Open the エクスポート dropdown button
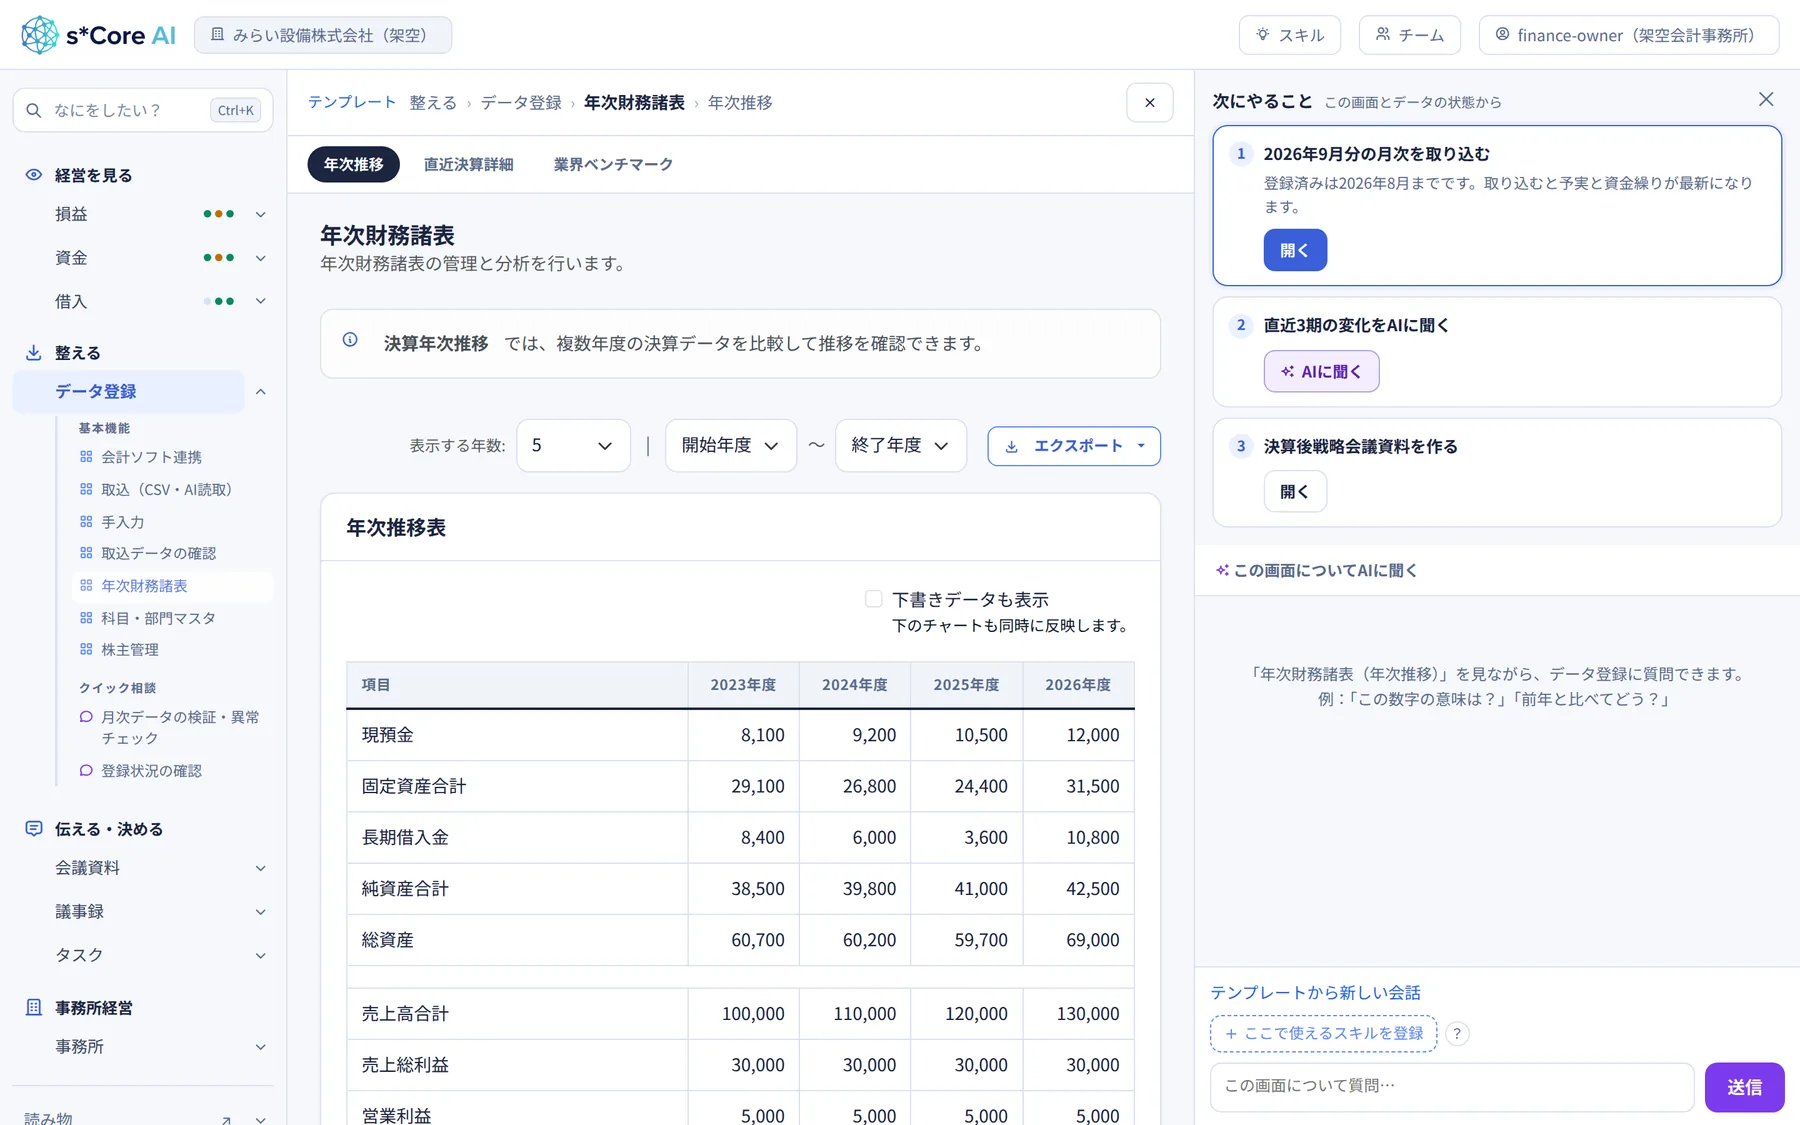This screenshot has width=1800, height=1125. [x=1074, y=446]
